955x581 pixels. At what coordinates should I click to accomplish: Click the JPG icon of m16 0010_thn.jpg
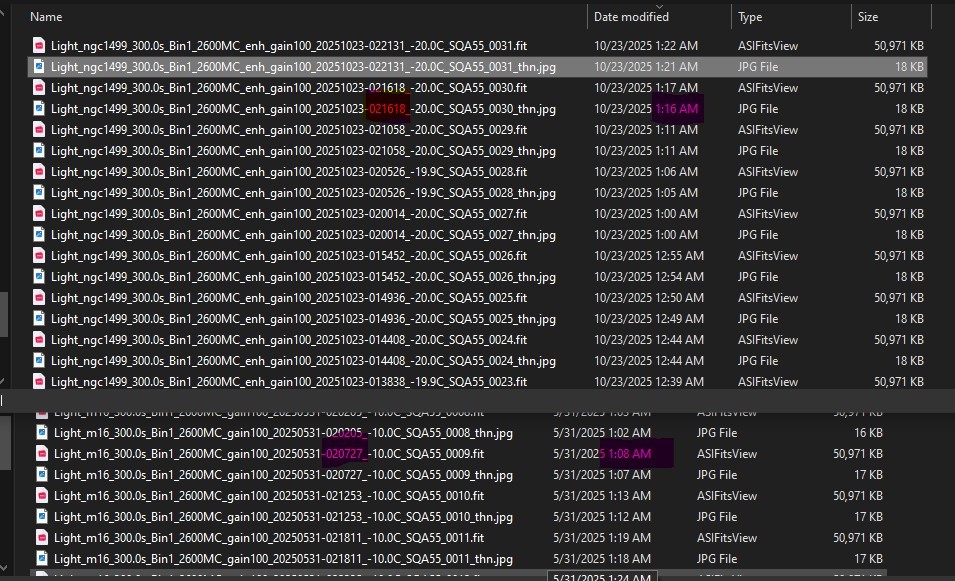[x=42, y=516]
